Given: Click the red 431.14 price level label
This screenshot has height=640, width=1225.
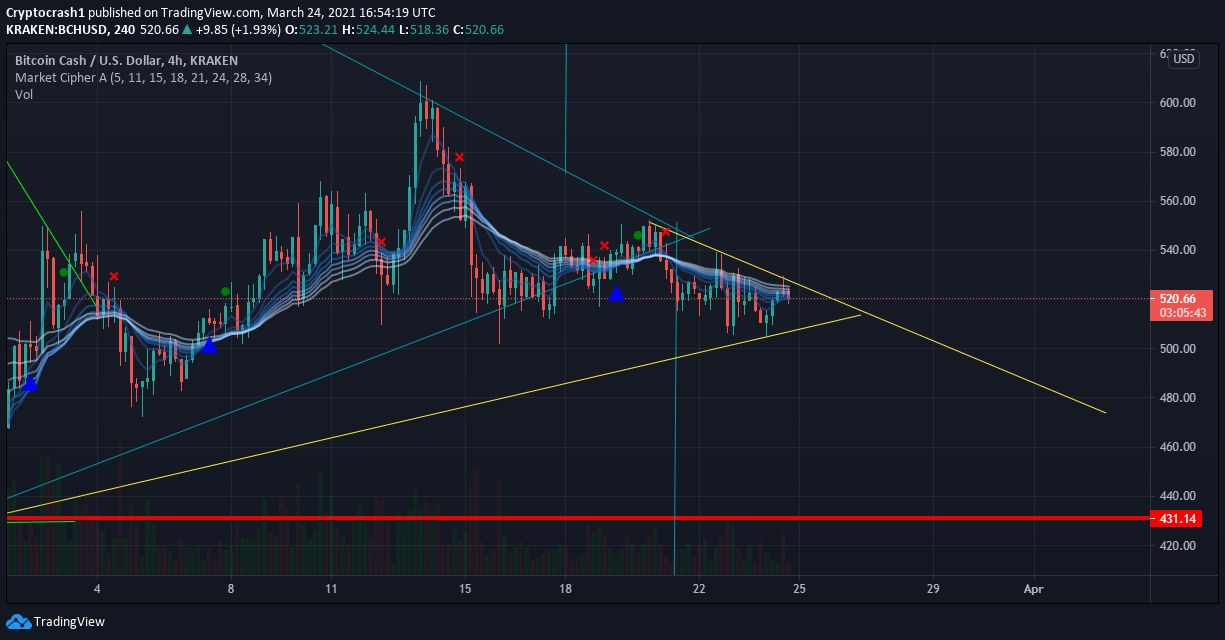Looking at the screenshot, I should 1176,519.
